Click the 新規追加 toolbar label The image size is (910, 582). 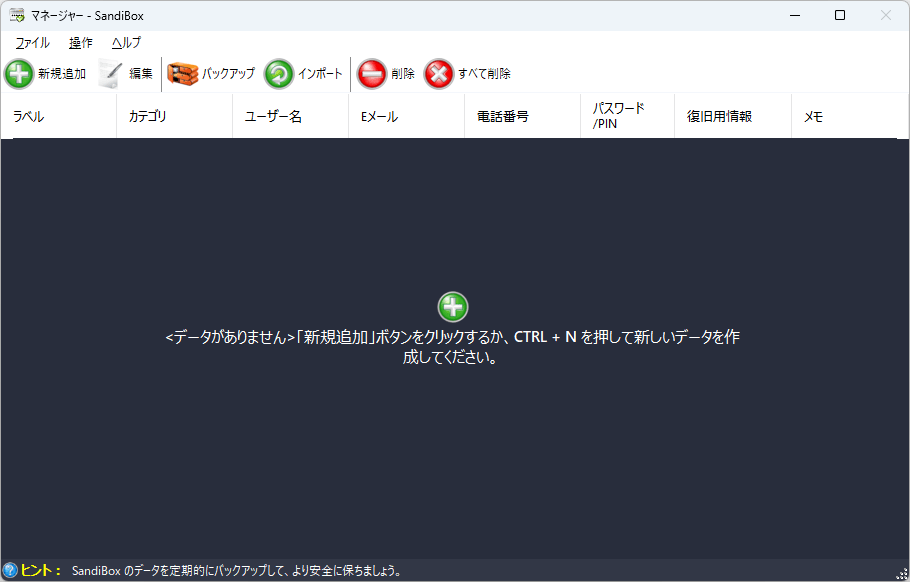click(62, 74)
